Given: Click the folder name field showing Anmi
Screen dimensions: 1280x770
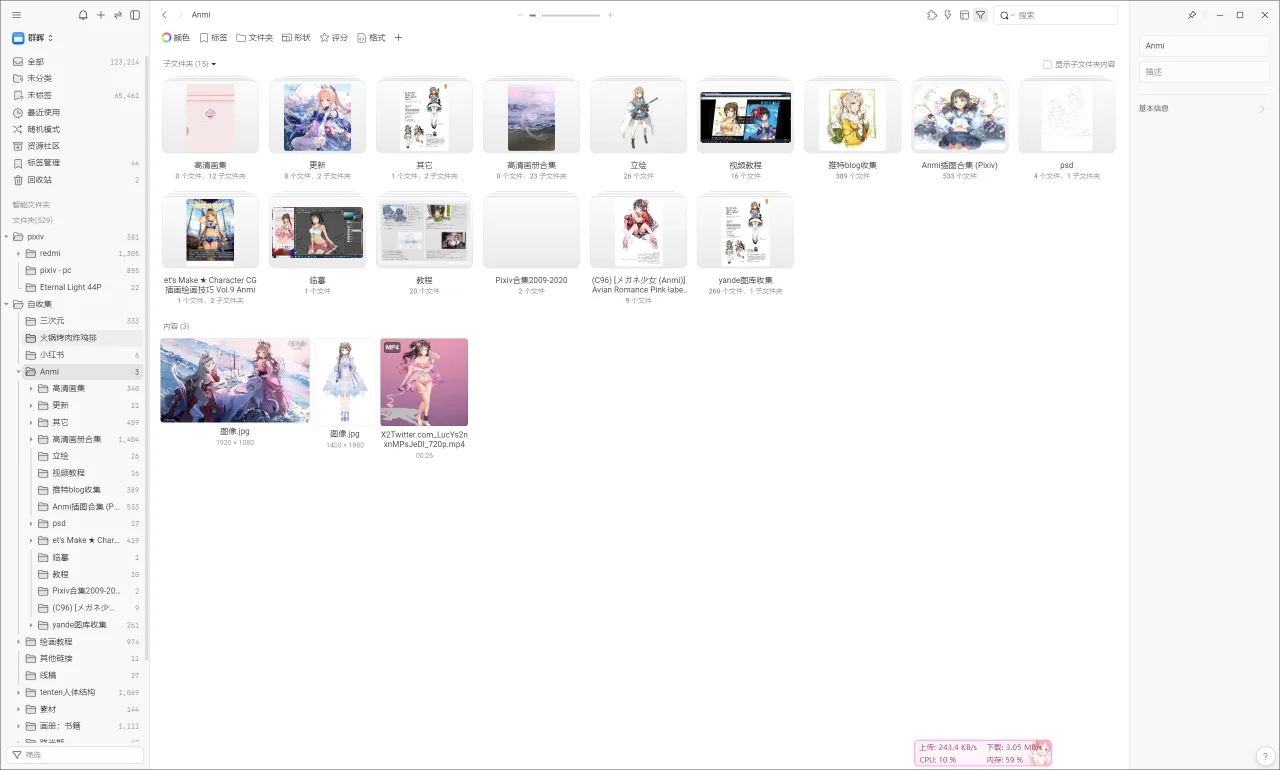Looking at the screenshot, I should click(x=1204, y=46).
